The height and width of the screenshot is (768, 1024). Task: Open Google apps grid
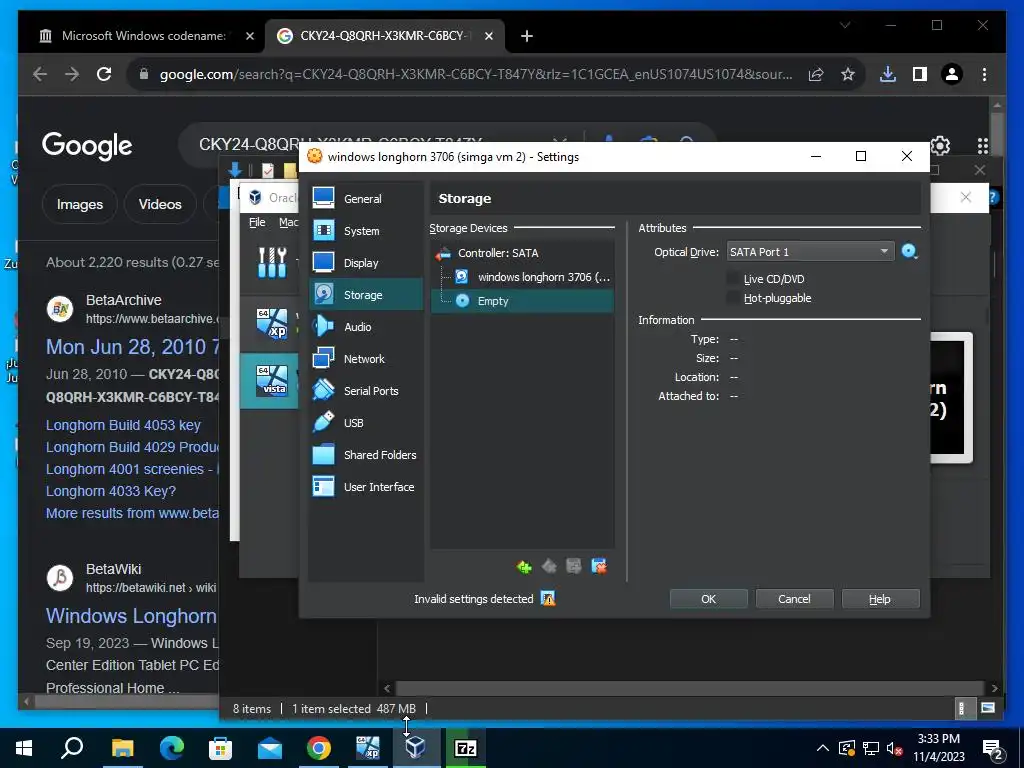pyautogui.click(x=982, y=145)
